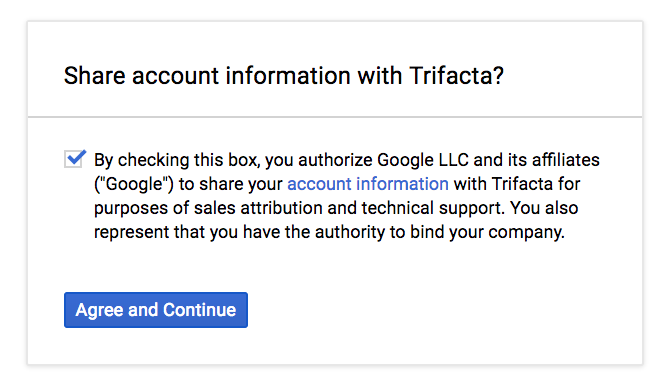Click the consent text starting "By checking this box"
660x390 pixels.
pyautogui.click(x=346, y=196)
